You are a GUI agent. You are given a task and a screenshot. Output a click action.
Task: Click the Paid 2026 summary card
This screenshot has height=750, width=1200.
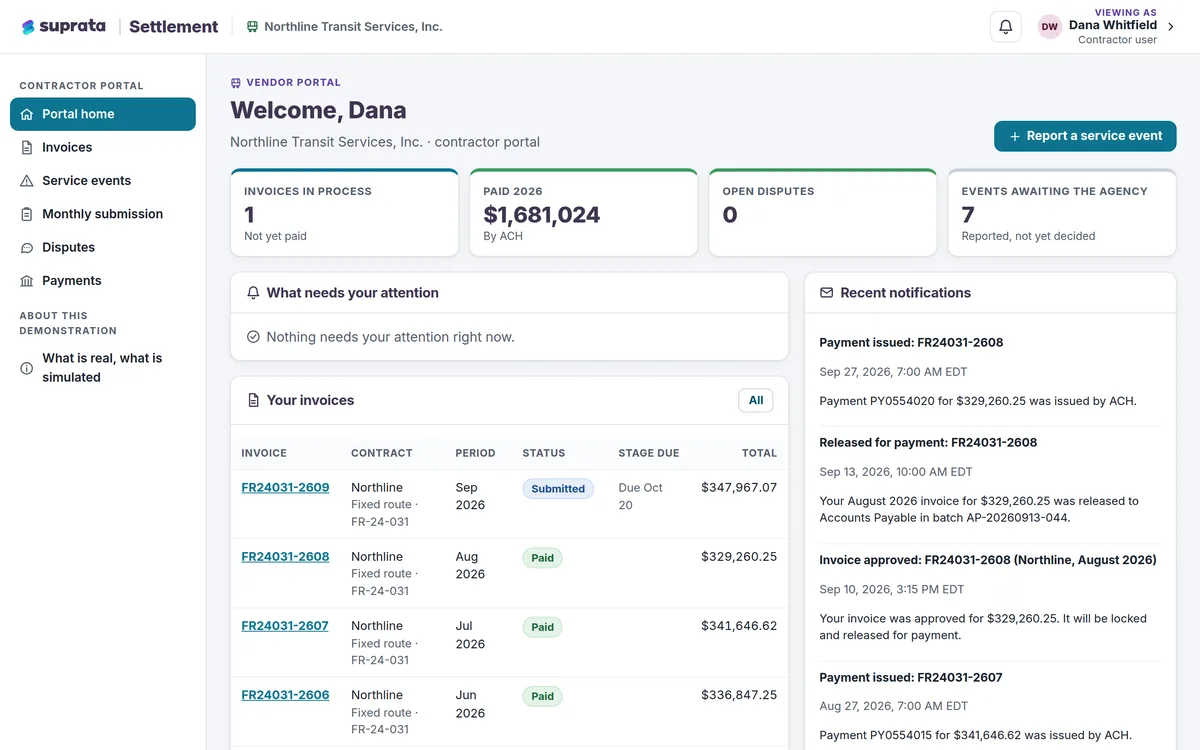[x=583, y=212]
